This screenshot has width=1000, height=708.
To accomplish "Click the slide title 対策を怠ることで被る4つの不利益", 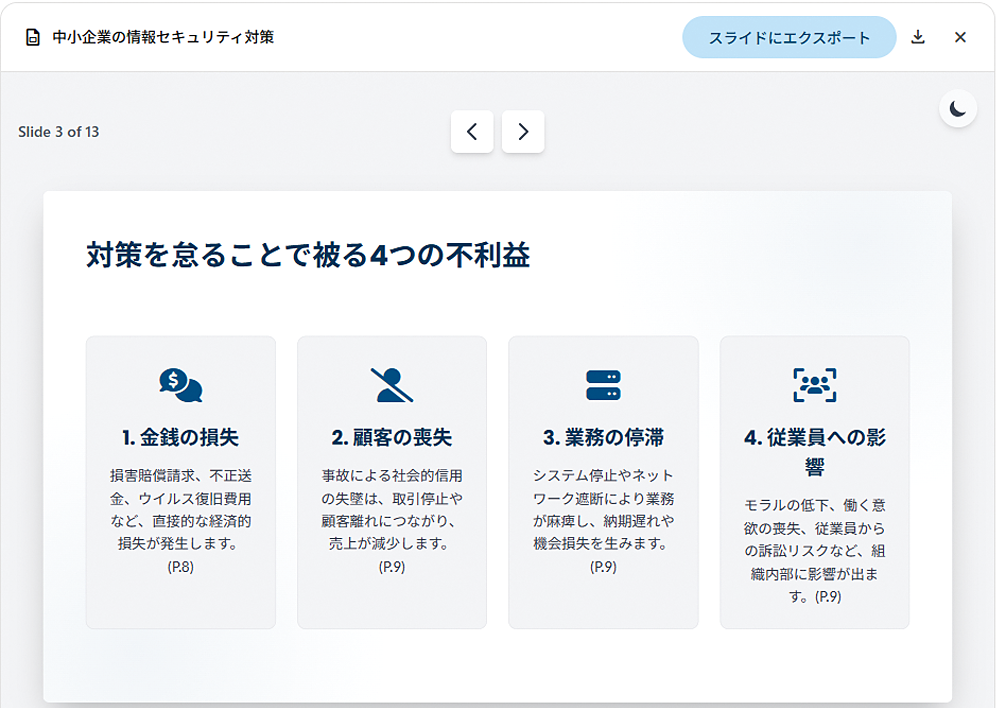I will (308, 256).
